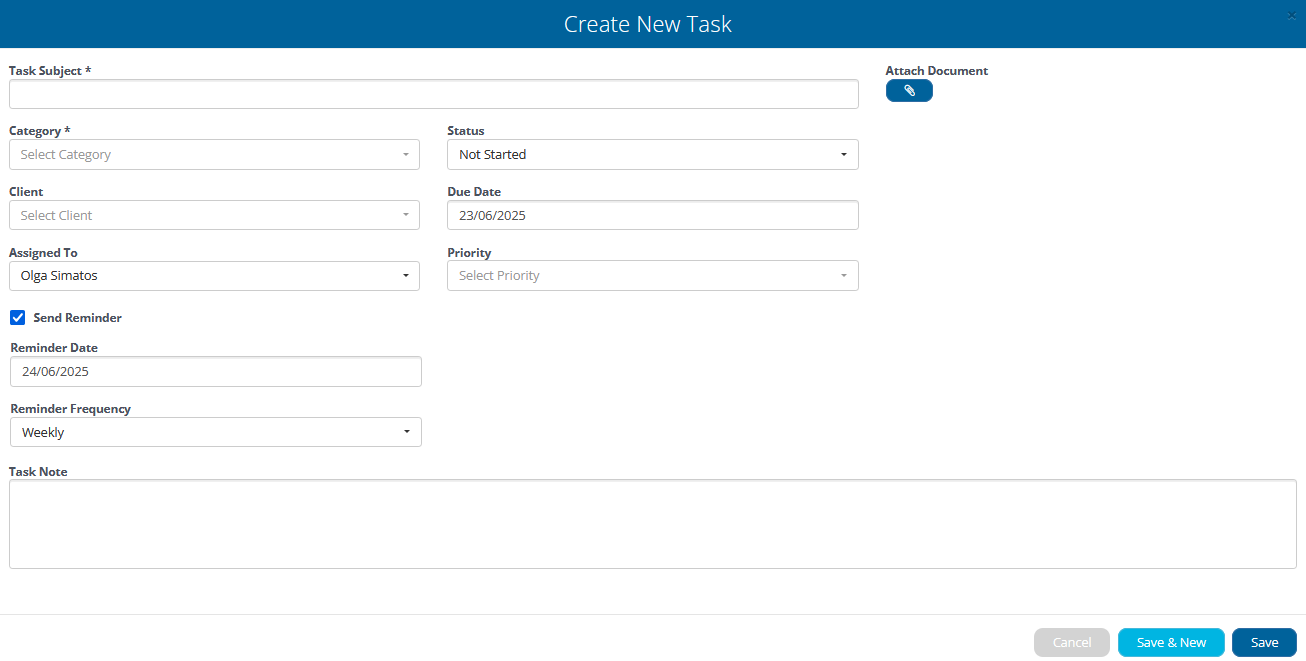Click the paperclip Attach Document icon
The height and width of the screenshot is (661, 1306).
909,91
